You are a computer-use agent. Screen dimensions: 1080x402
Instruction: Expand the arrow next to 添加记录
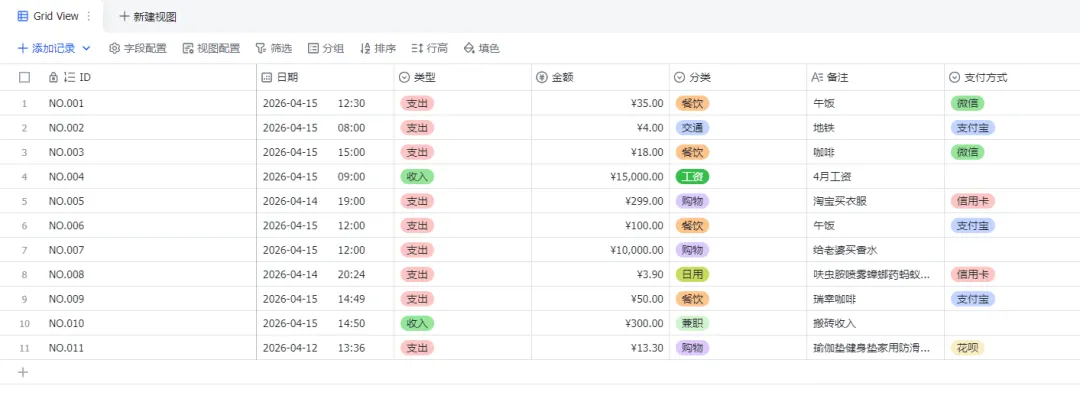click(86, 48)
